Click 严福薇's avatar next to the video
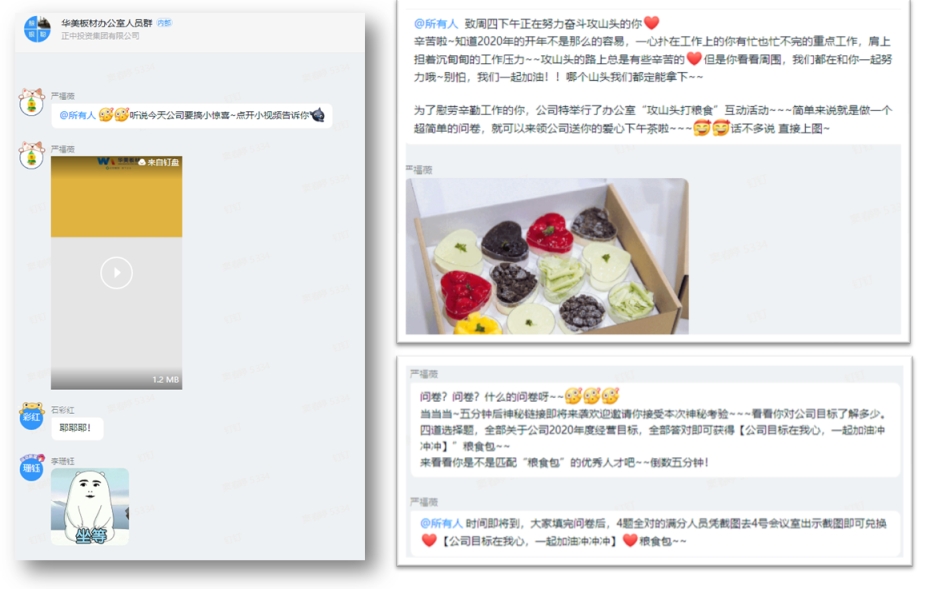 [31, 156]
